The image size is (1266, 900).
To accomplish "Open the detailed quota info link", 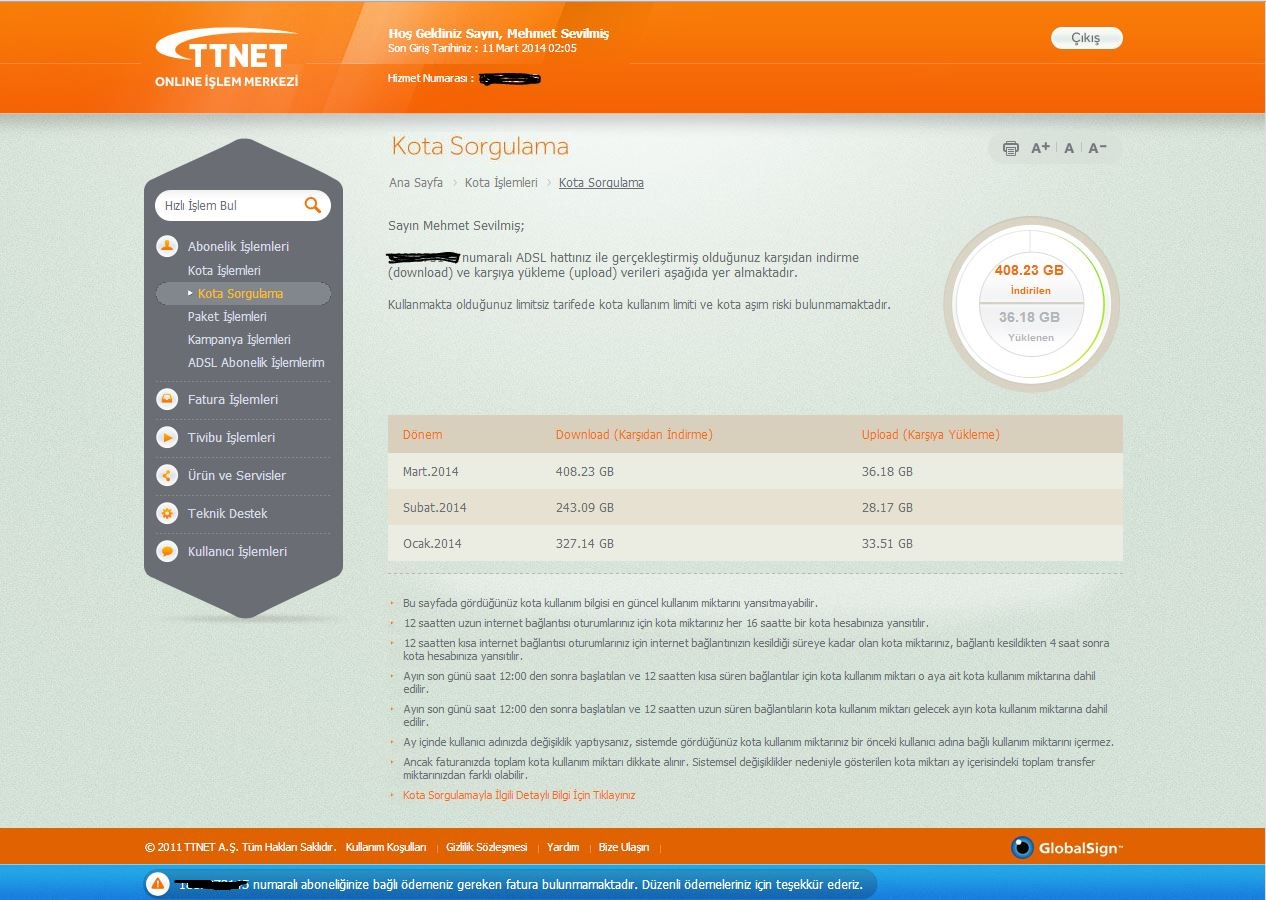I will pos(518,795).
